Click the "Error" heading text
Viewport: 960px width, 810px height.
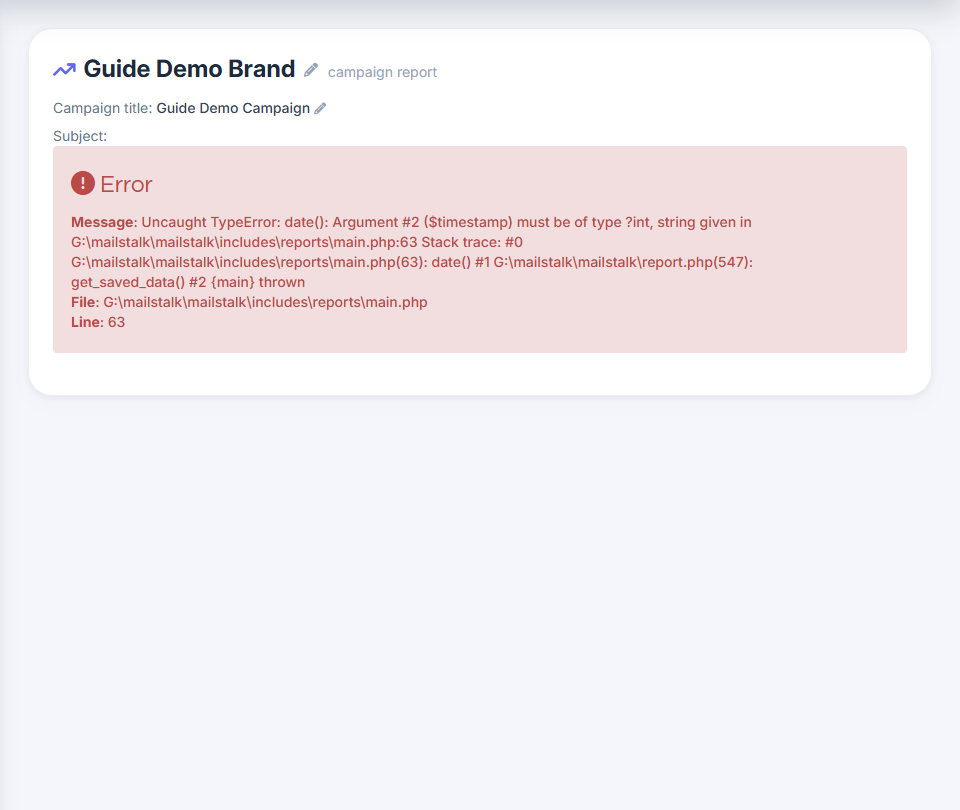point(126,184)
